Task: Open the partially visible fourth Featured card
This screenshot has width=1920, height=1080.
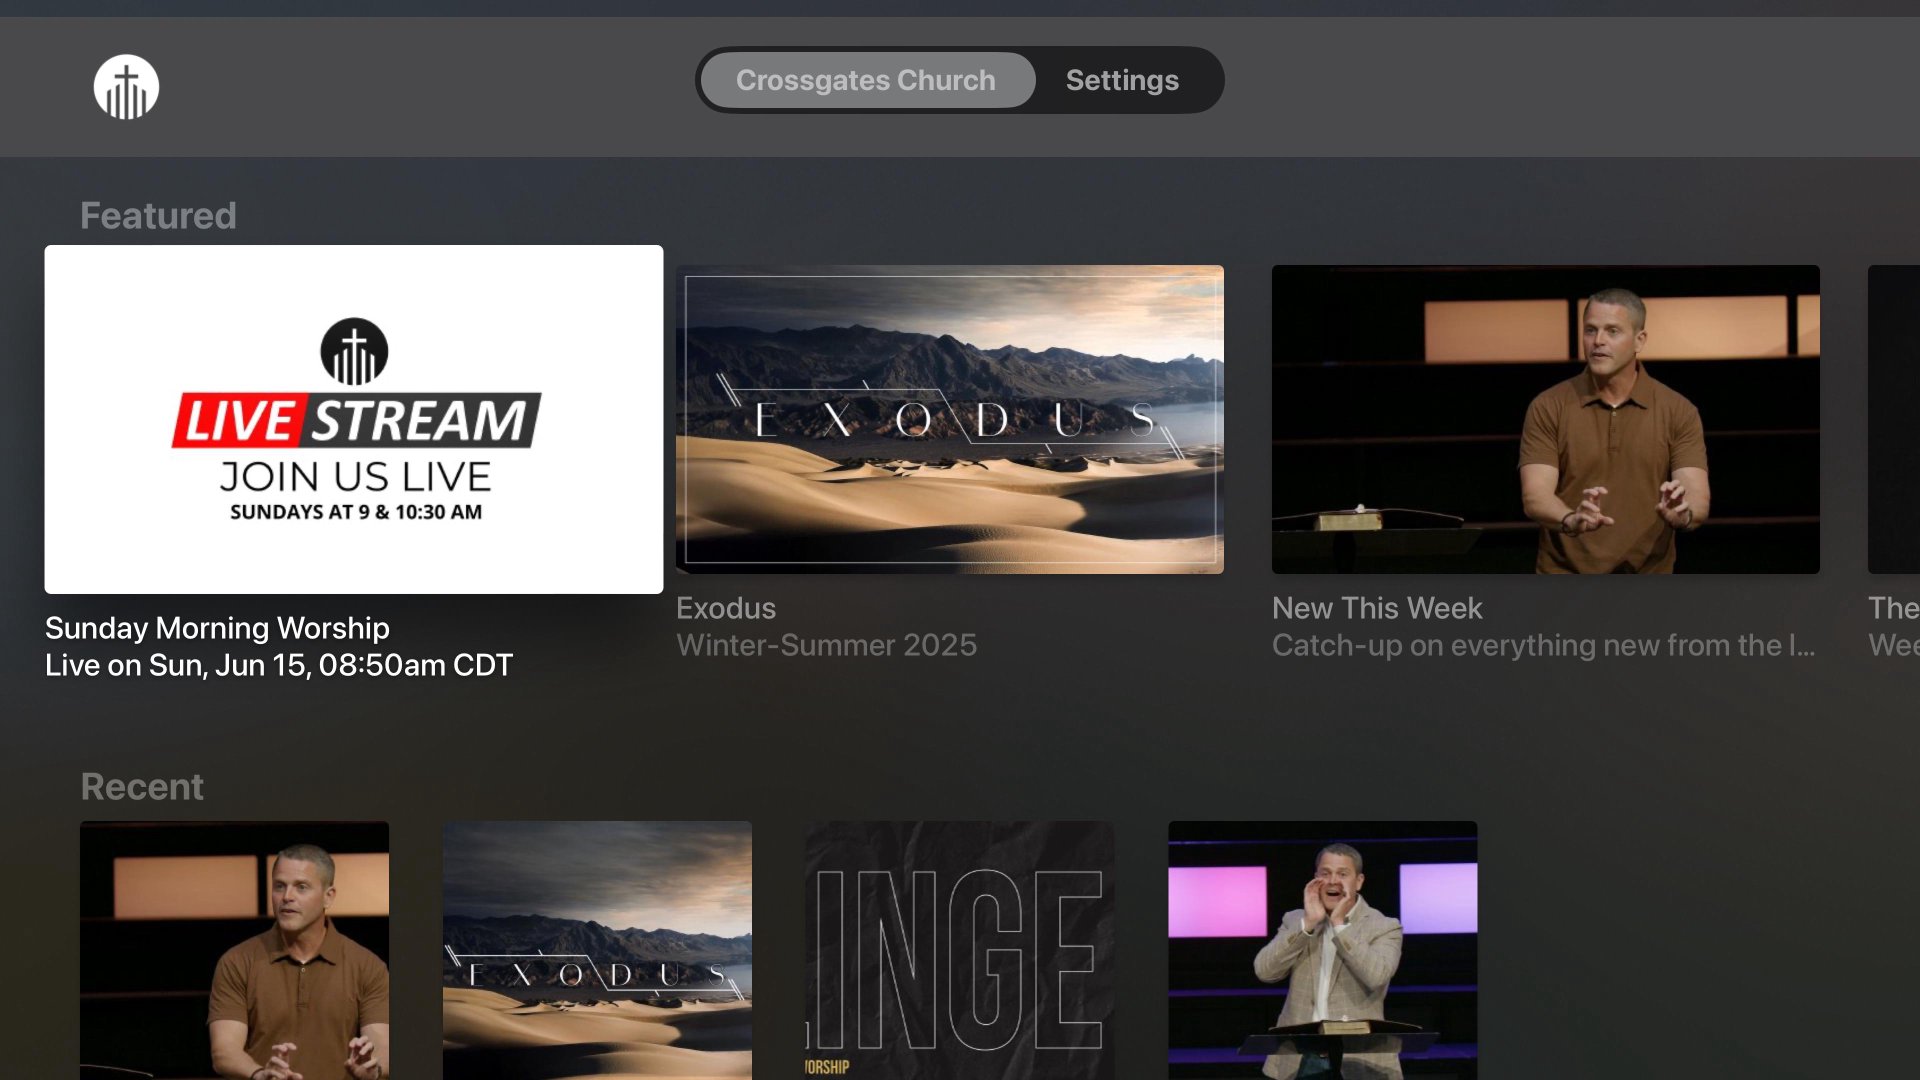Action: (x=1894, y=419)
